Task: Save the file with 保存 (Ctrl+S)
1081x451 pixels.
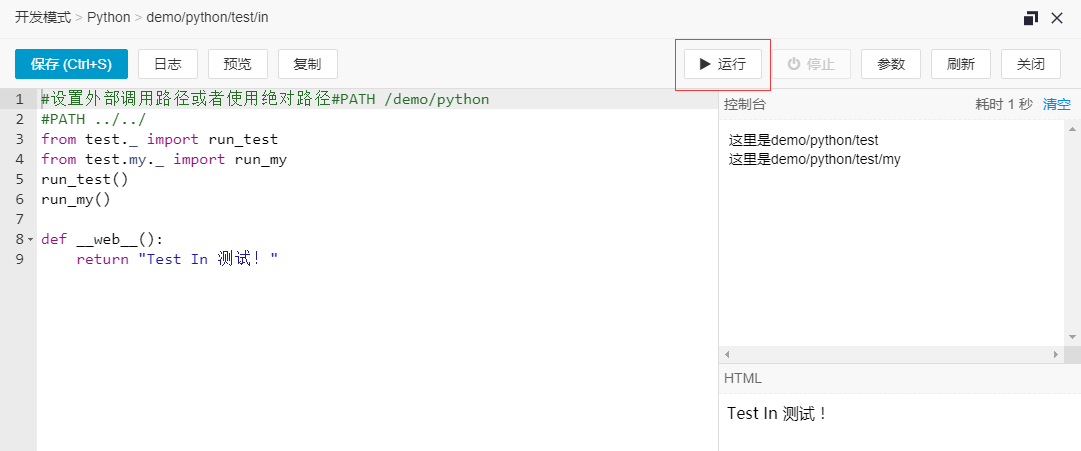Action: [x=71, y=64]
